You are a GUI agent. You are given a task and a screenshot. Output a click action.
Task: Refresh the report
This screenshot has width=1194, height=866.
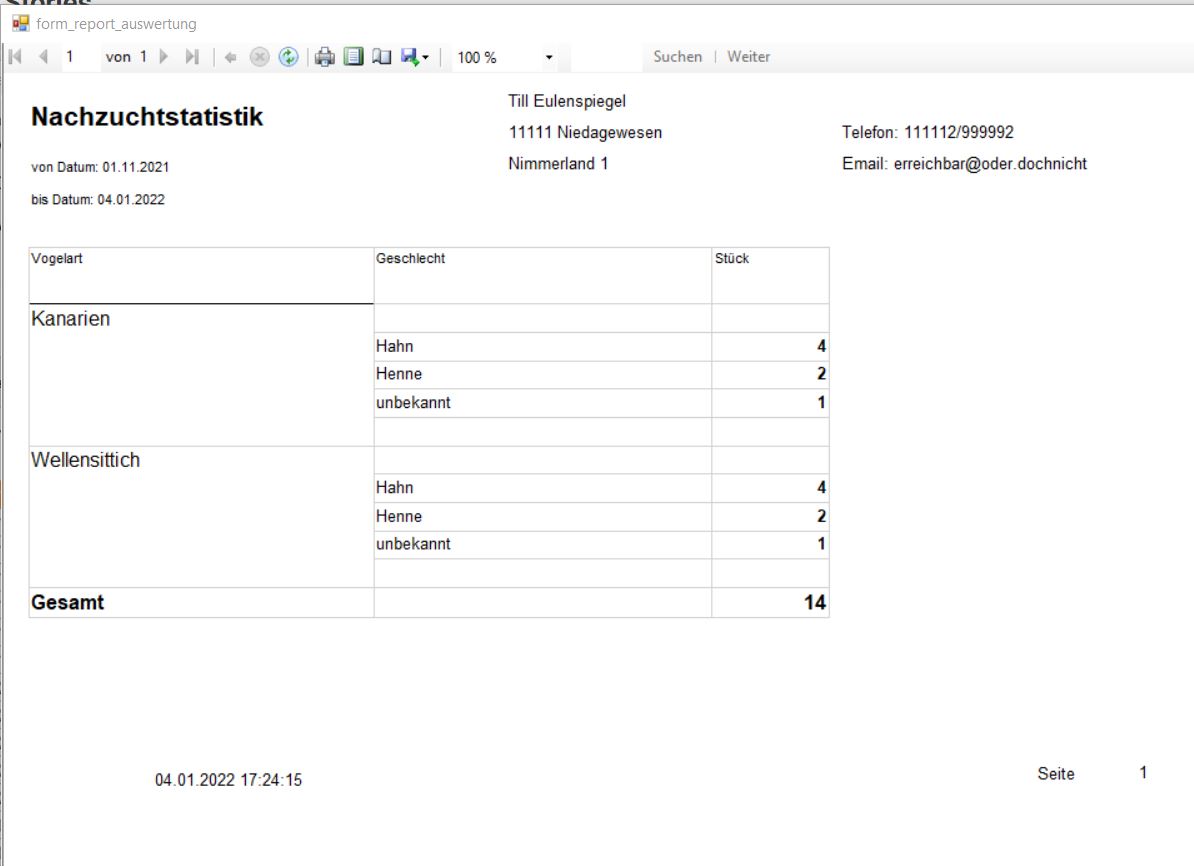tap(288, 58)
